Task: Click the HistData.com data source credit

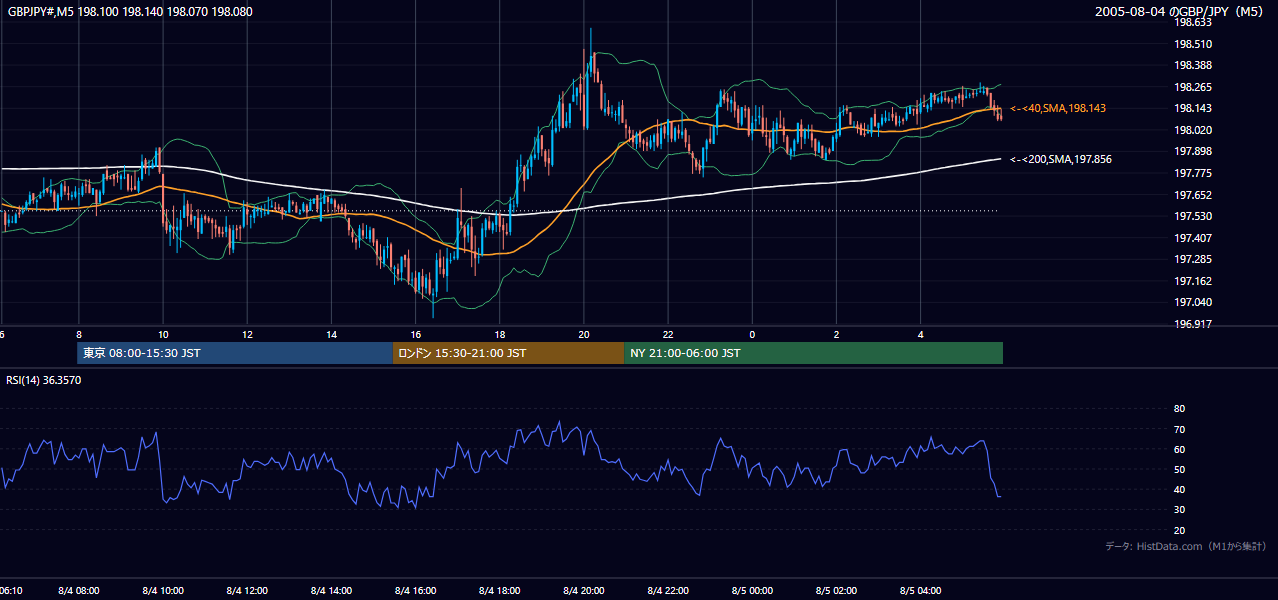Action: click(x=1185, y=546)
